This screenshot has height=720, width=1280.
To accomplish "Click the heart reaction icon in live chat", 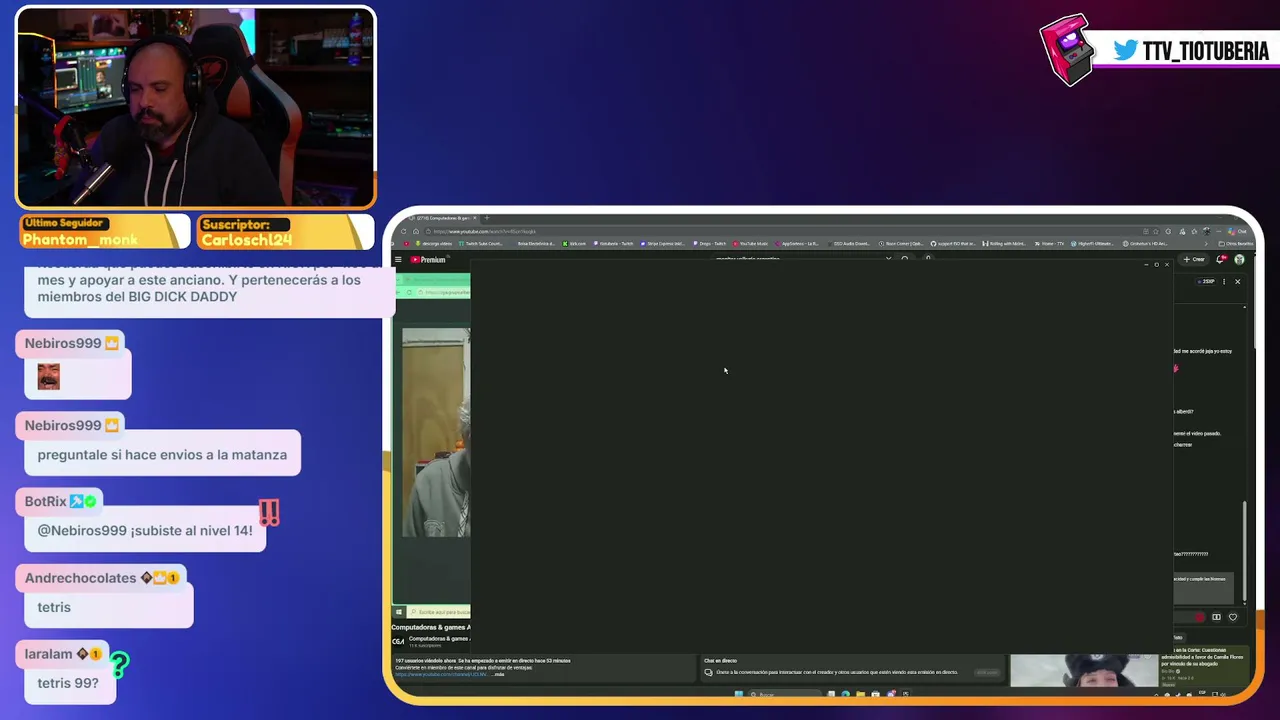I will [1233, 617].
